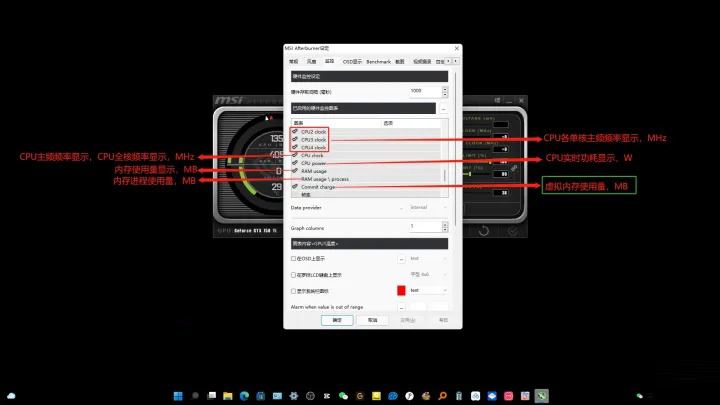Open the WeChat icon in the taskbar
720x405 pixels.
(343, 396)
